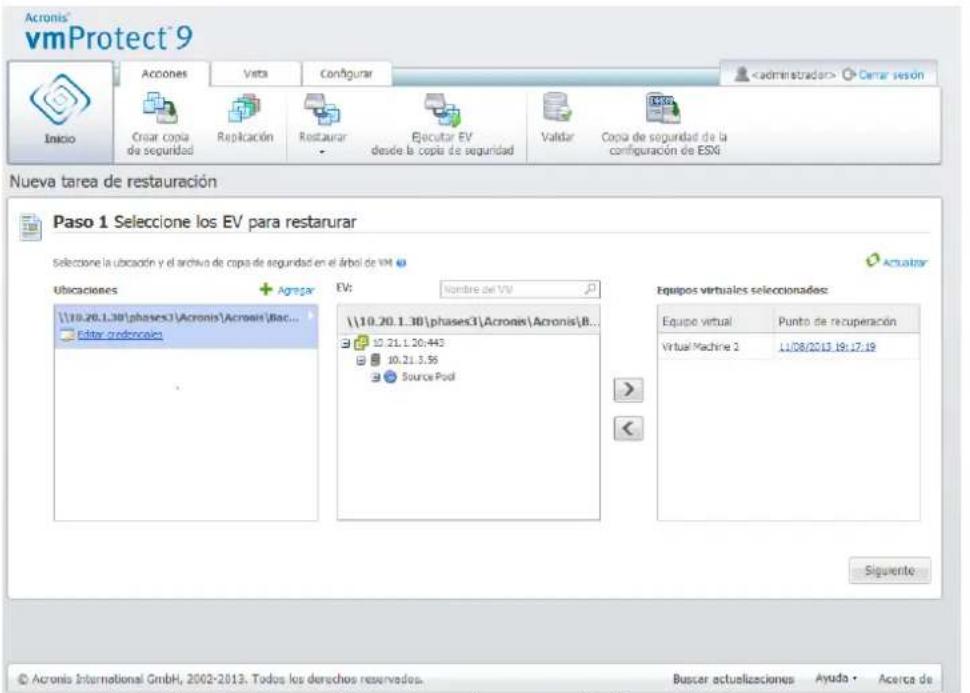Screen dimensions: 970x693
Task: Open the Replicación tool icon
Action: click(x=245, y=108)
